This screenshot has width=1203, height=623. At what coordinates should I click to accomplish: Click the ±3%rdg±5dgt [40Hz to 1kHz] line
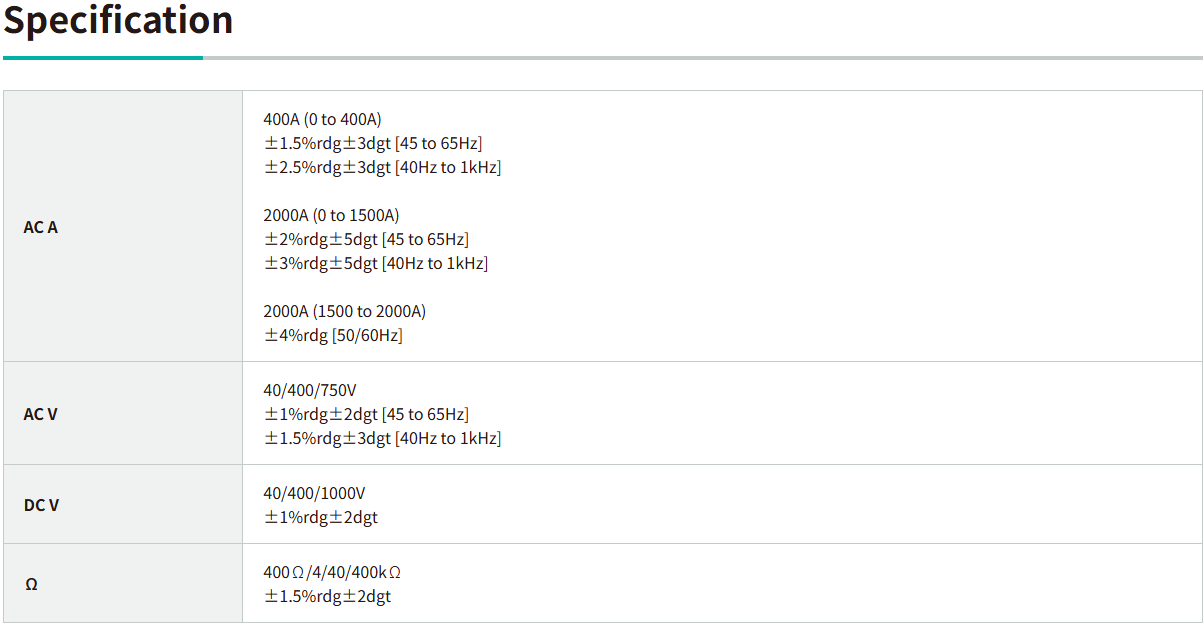tap(375, 263)
